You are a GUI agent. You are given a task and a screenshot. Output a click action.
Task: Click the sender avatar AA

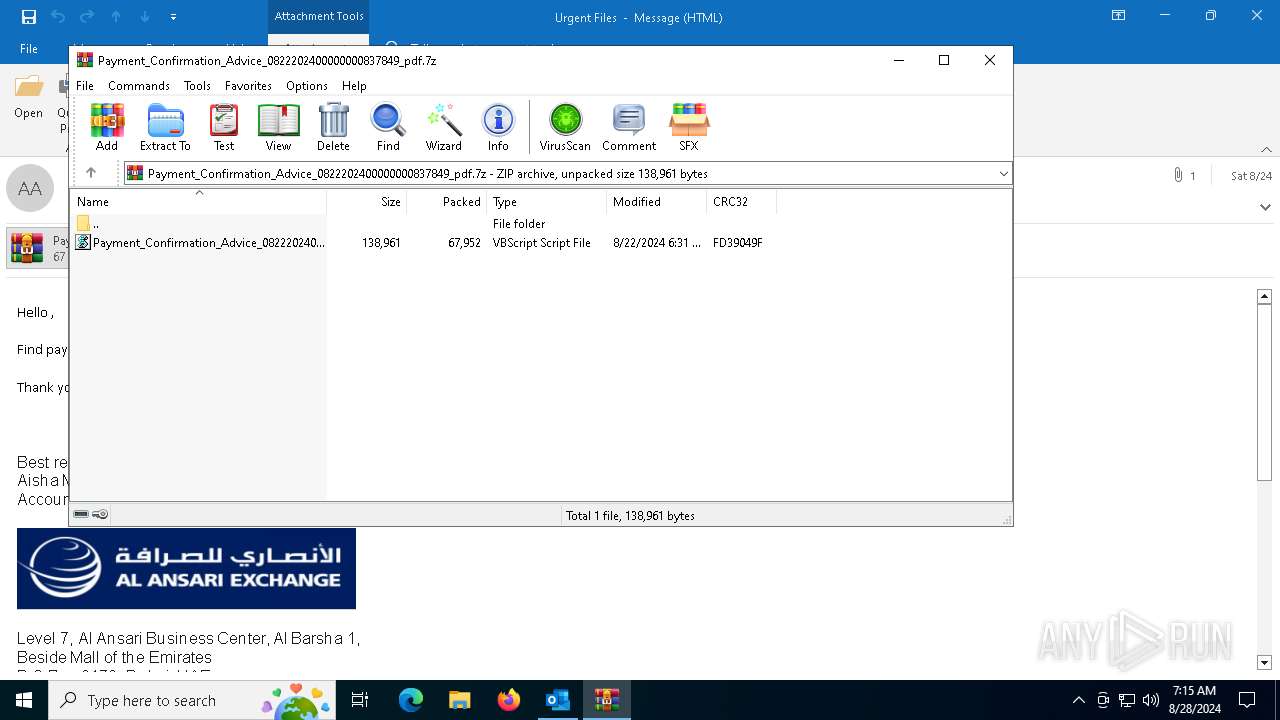click(30, 188)
